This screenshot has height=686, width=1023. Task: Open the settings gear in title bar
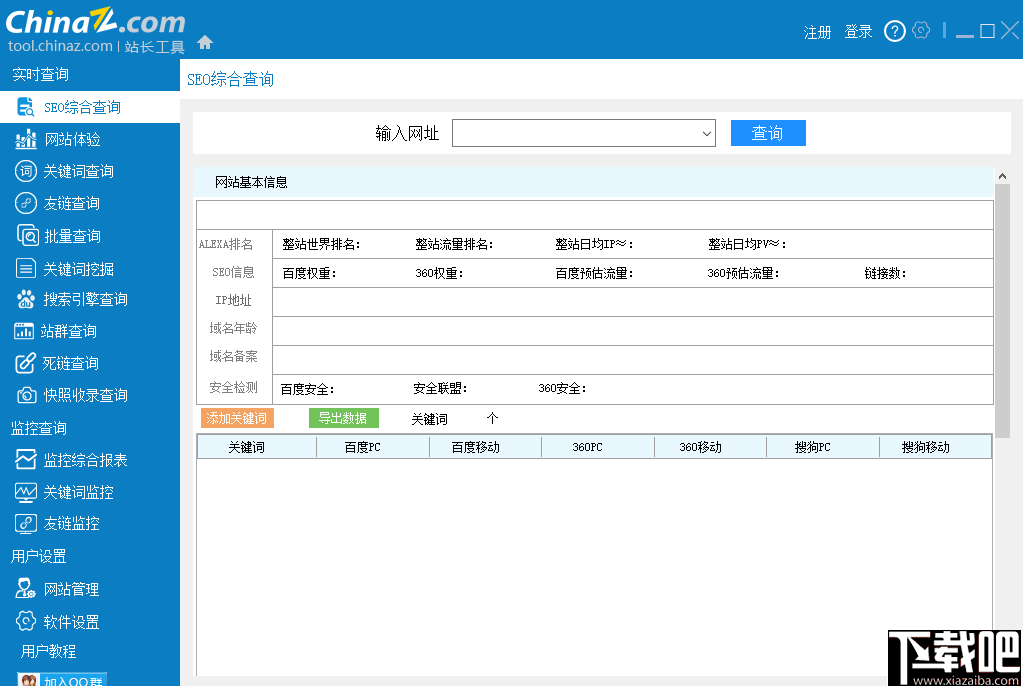pyautogui.click(x=921, y=30)
